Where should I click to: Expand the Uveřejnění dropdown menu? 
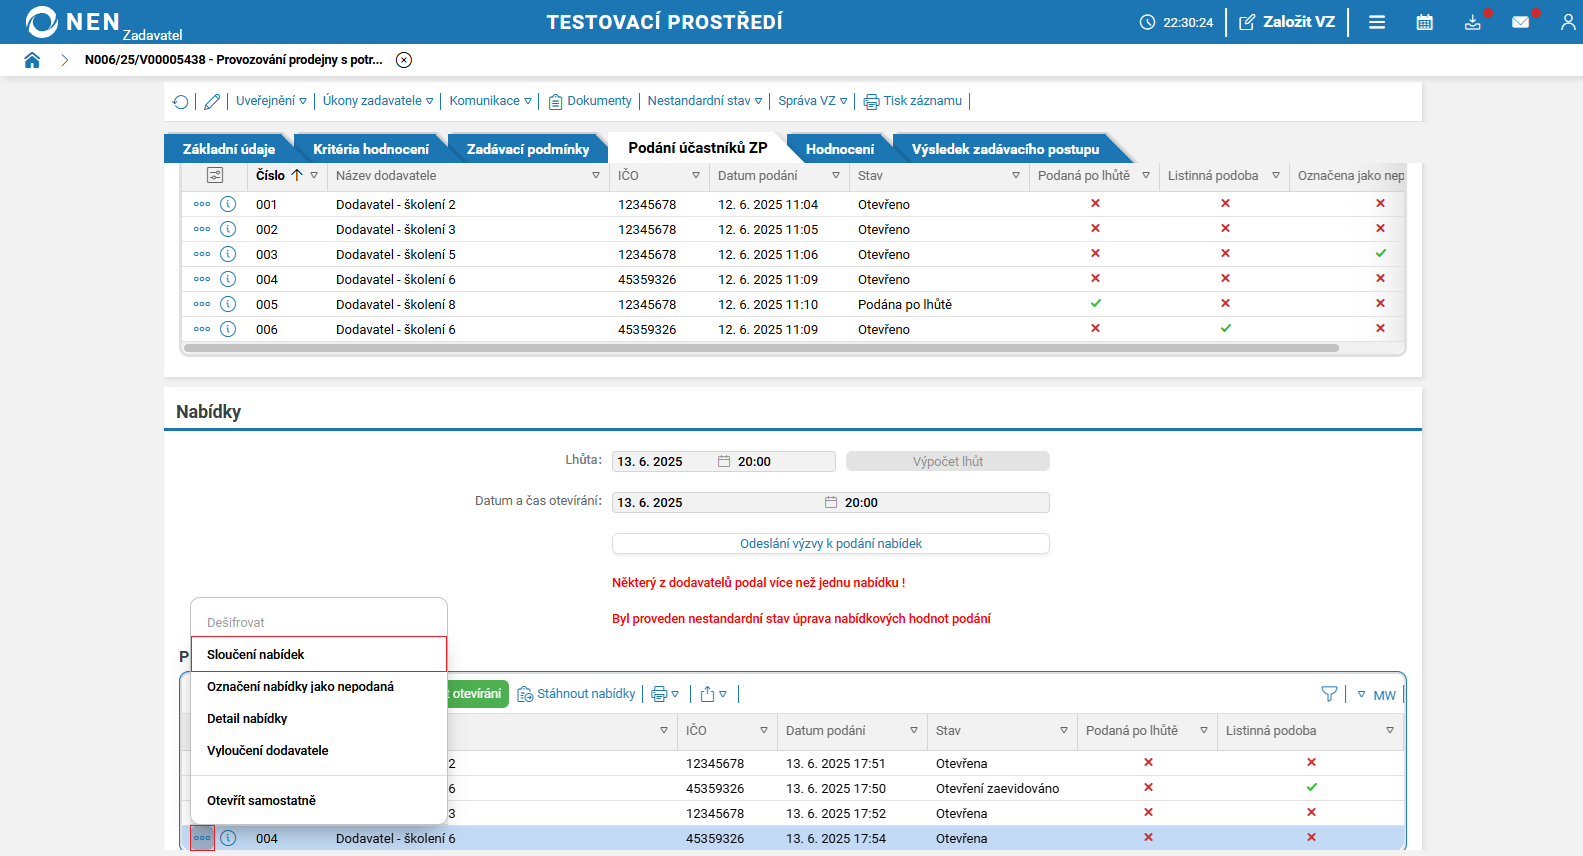coord(271,101)
